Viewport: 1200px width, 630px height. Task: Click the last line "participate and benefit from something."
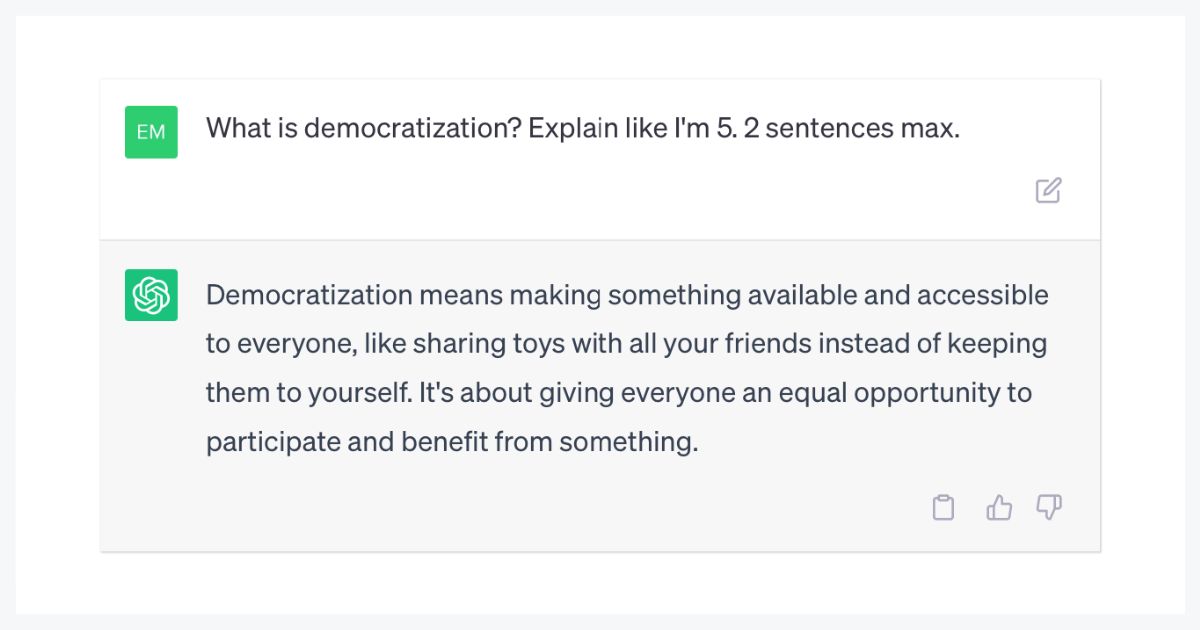[451, 441]
